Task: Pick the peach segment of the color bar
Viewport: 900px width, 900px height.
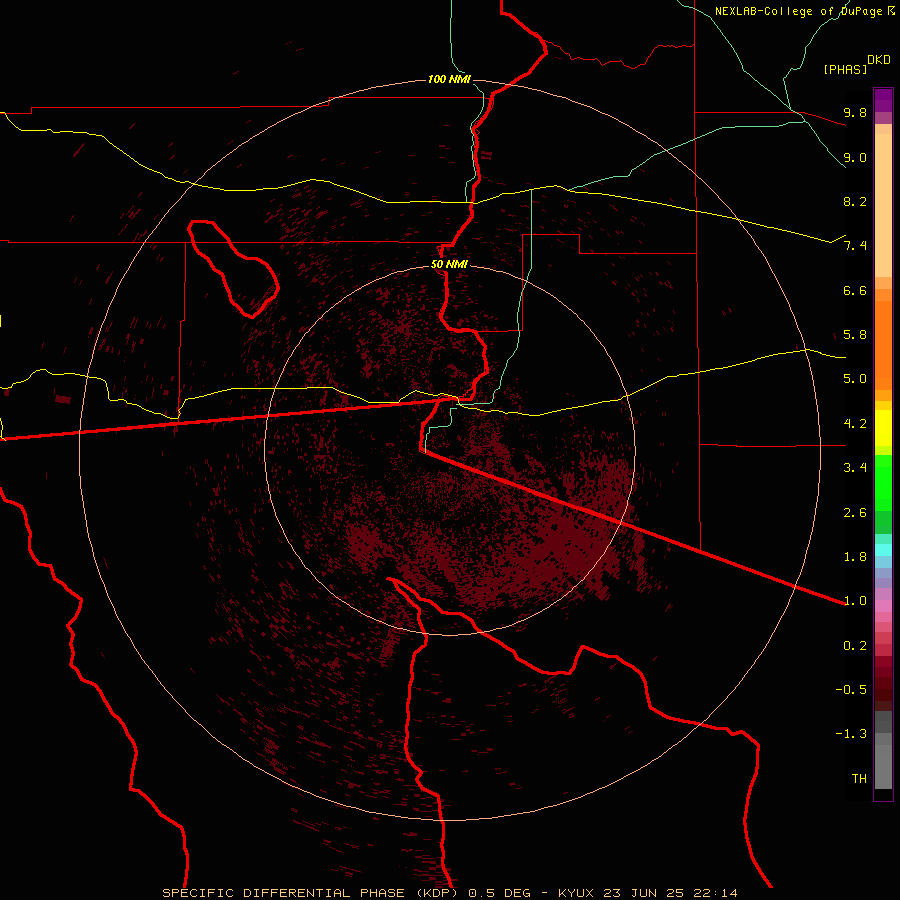Action: 883,205
